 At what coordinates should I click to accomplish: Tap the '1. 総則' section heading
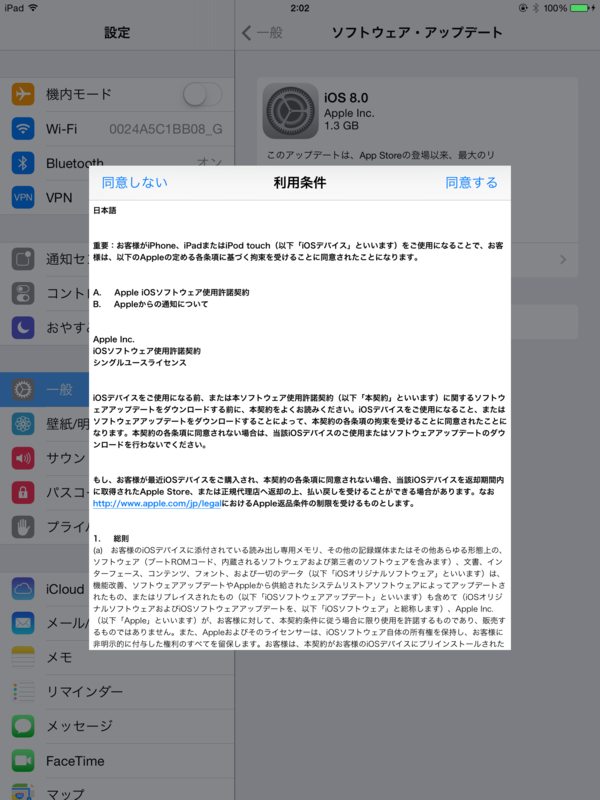coord(111,538)
